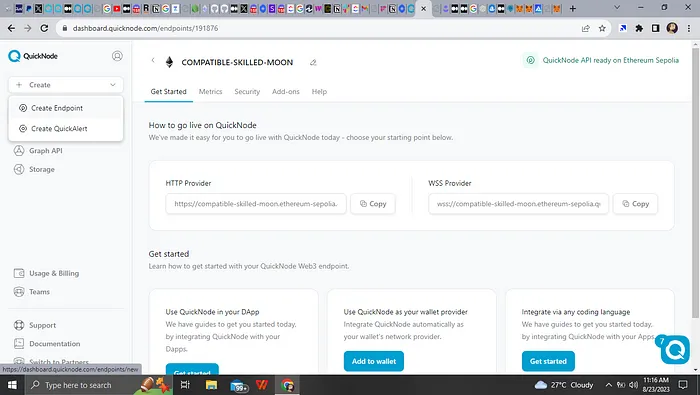The width and height of the screenshot is (700, 395).
Task: Open browser extensions puzzle icon
Action: click(x=639, y=28)
